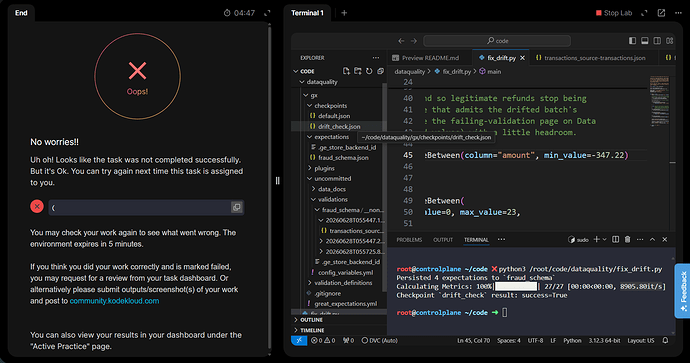This screenshot has width=690, height=363.
Task: Open notifications bell icon
Action: tap(665, 341)
